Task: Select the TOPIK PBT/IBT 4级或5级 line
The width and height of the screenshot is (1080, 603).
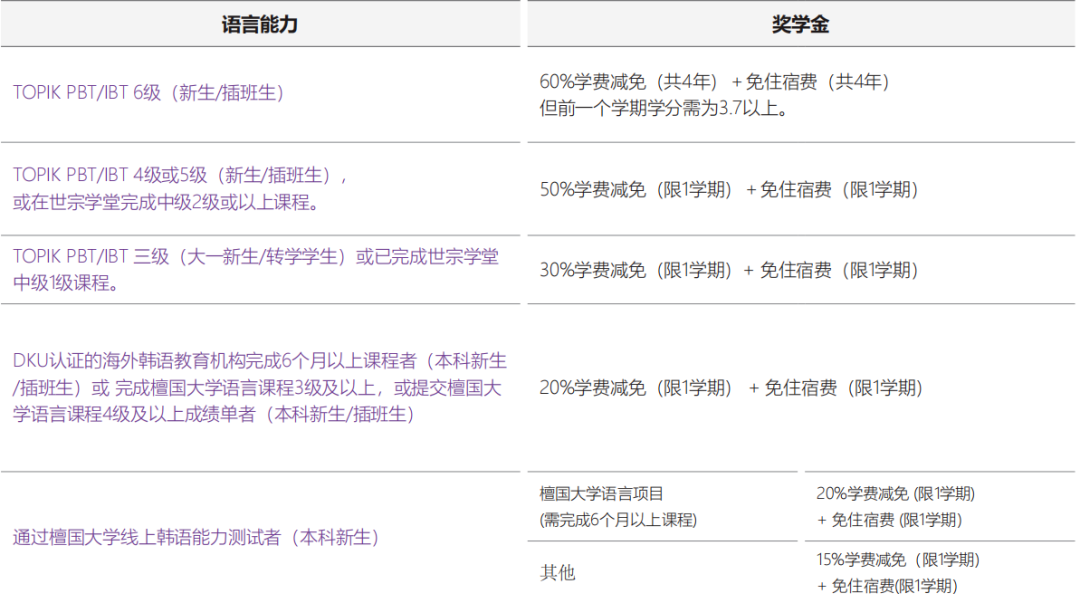Action: click(x=180, y=175)
